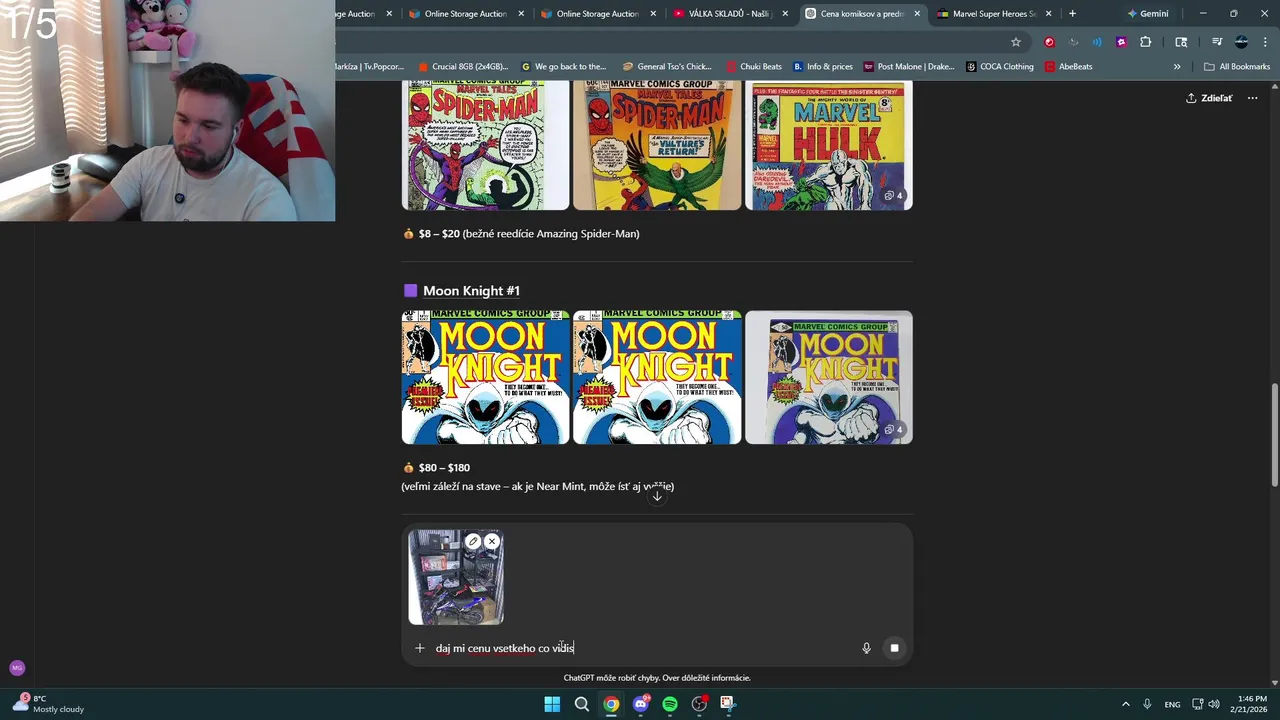Open the All Bookmarks folder
Screen dimensions: 1280x720
click(1237, 67)
